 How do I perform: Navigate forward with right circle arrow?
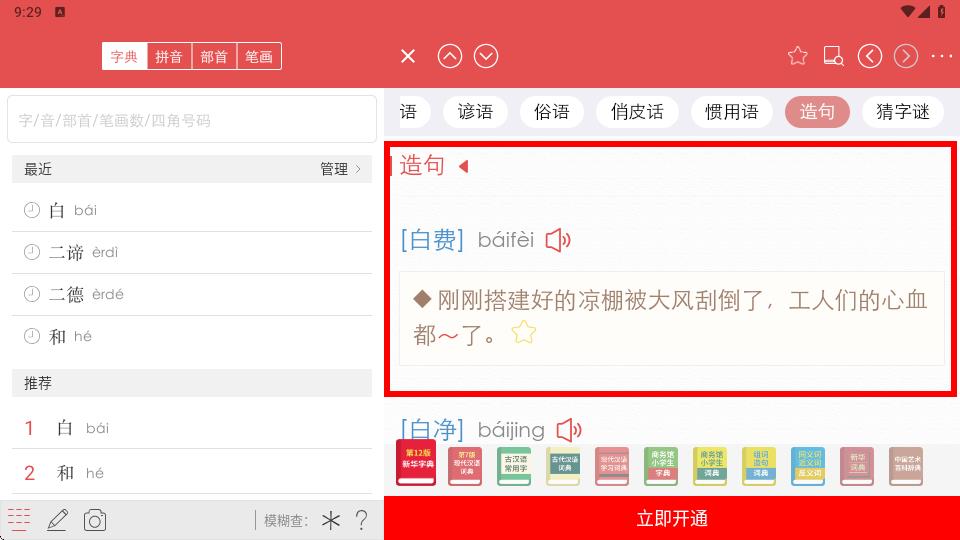(906, 56)
